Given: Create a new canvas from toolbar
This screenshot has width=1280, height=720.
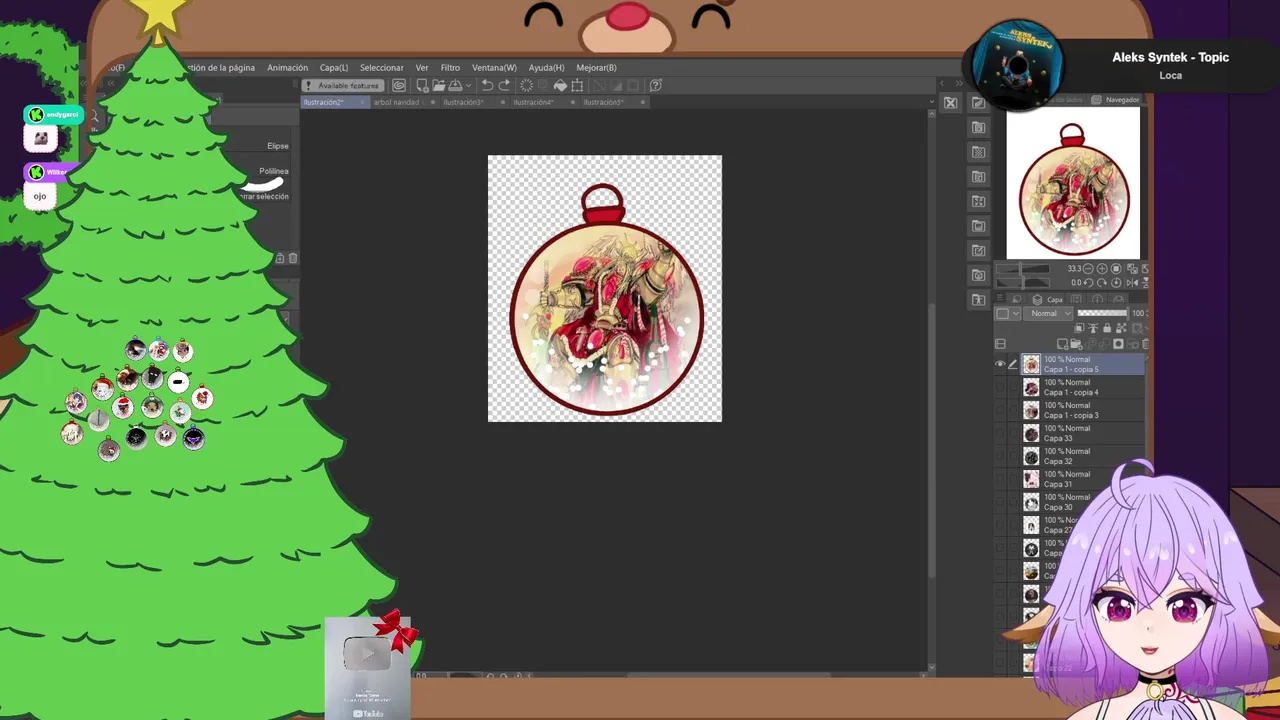Looking at the screenshot, I should 422,85.
